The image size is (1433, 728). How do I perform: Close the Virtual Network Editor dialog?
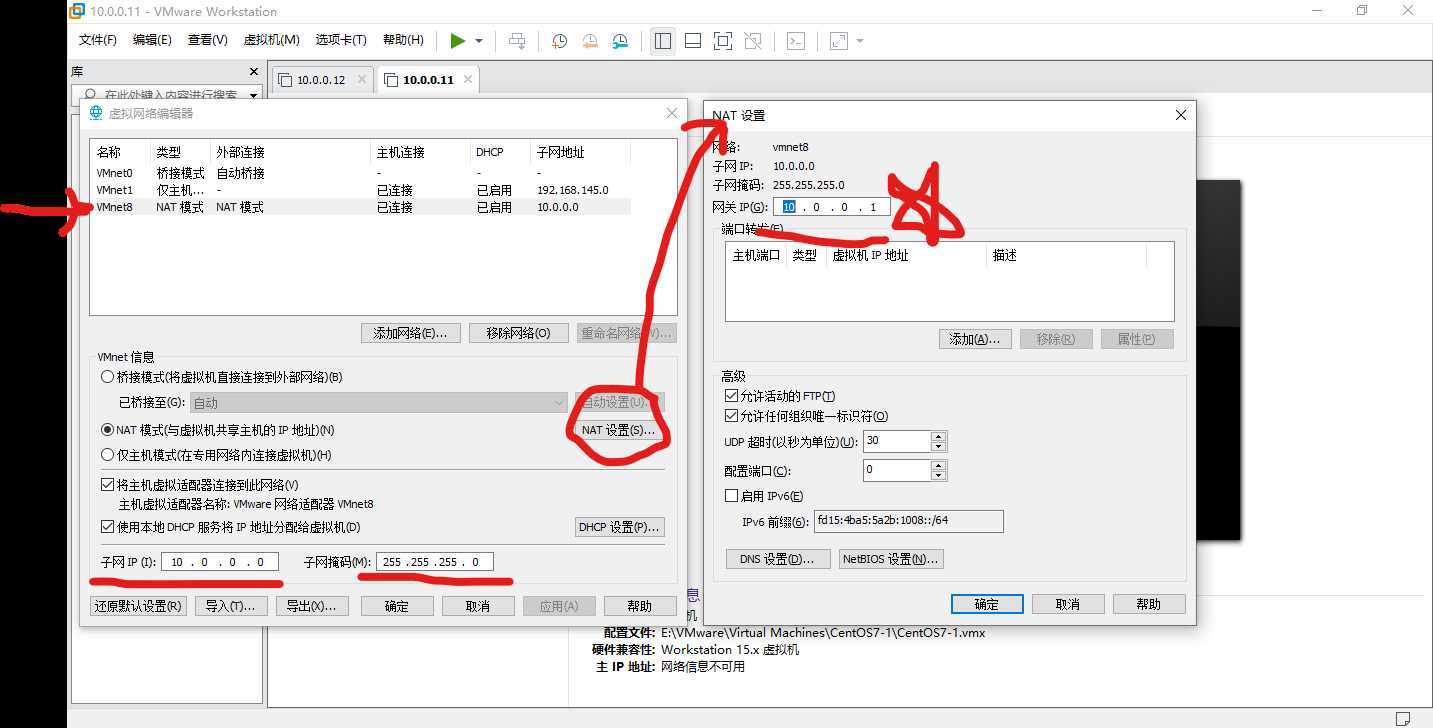[672, 114]
